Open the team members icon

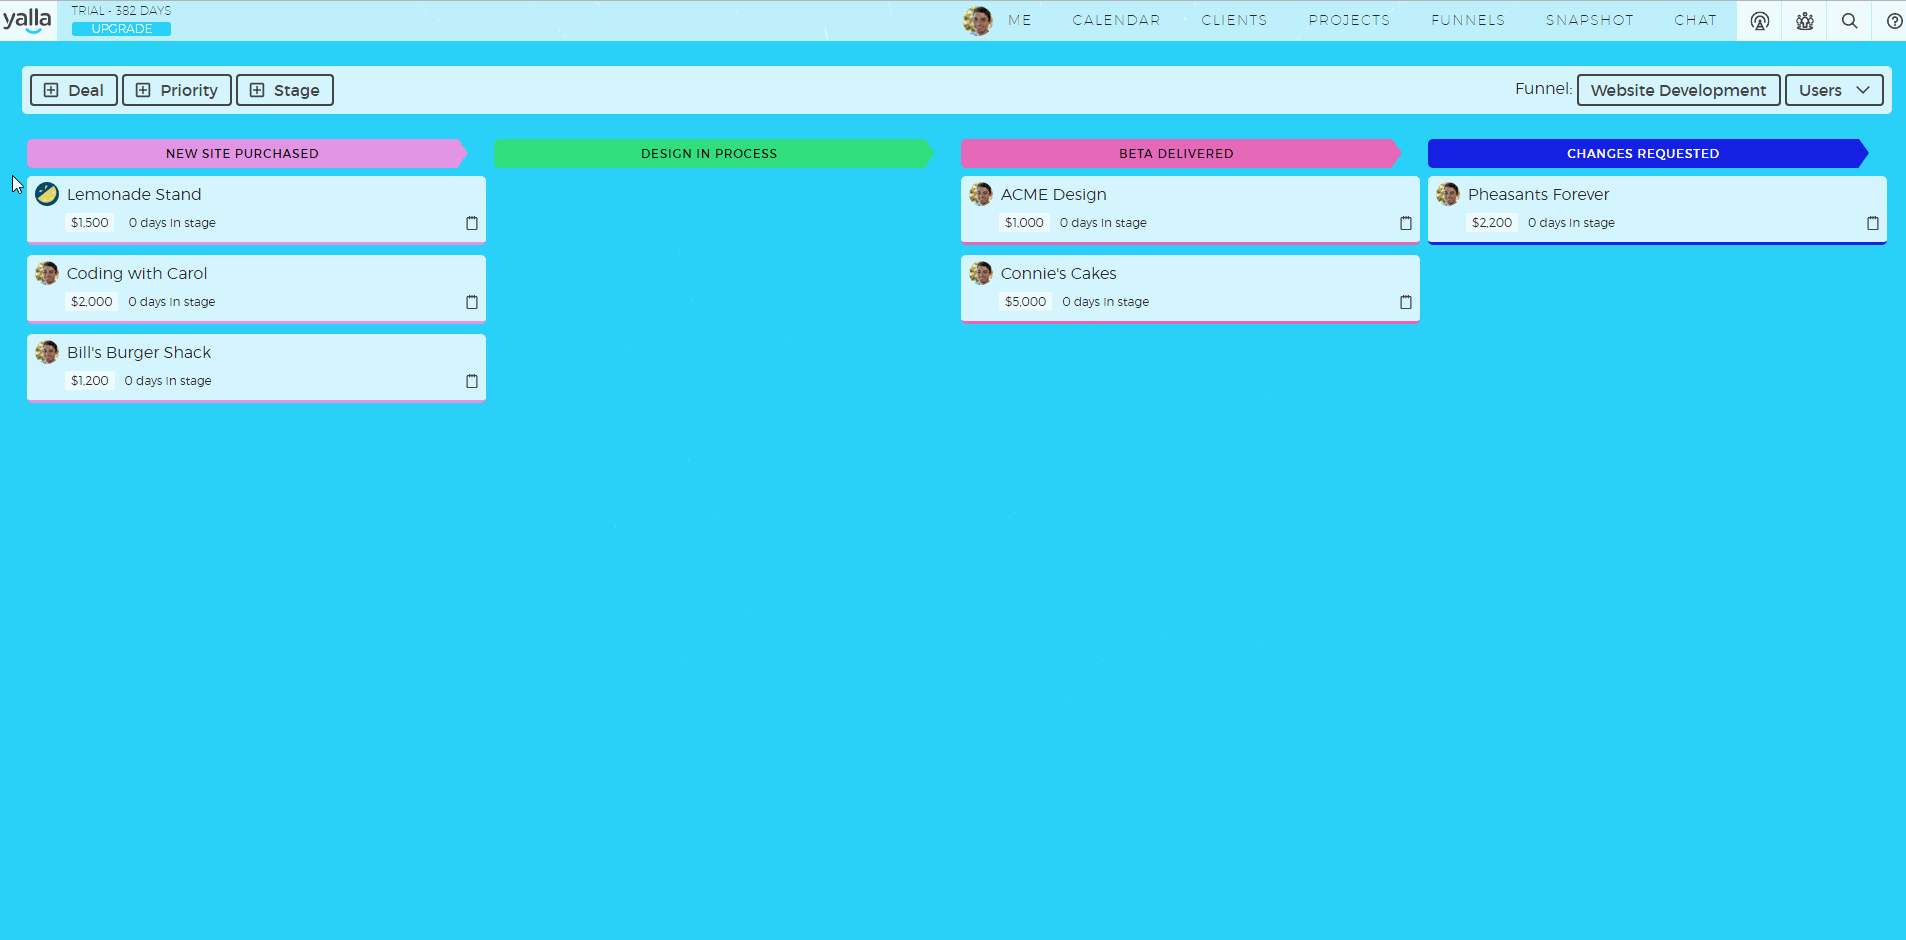pyautogui.click(x=1804, y=21)
